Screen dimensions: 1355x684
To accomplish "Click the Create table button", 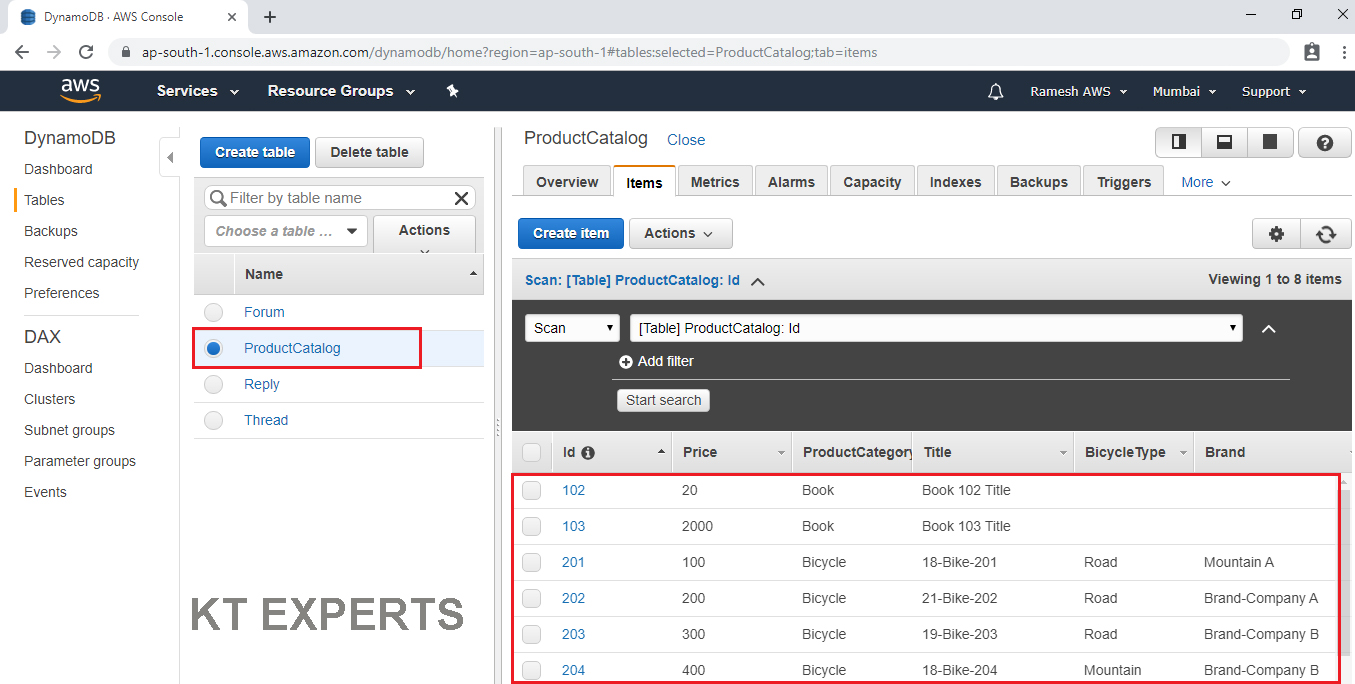I will click(x=255, y=153).
